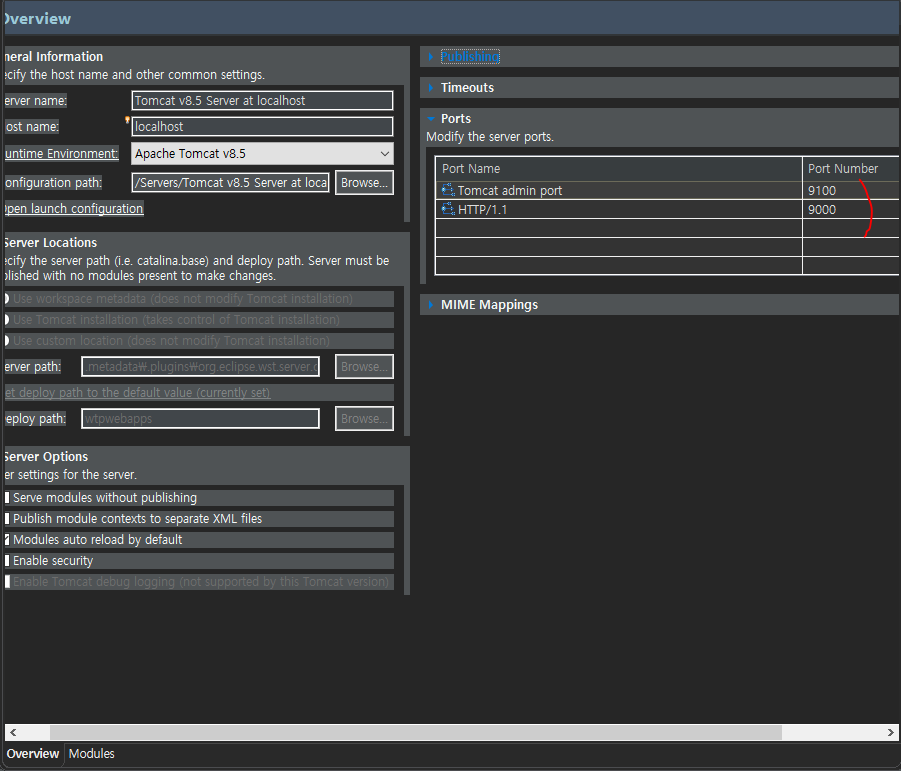Click the scrollbar left arrow
Viewport: 901px width, 771px height.
(x=13, y=733)
